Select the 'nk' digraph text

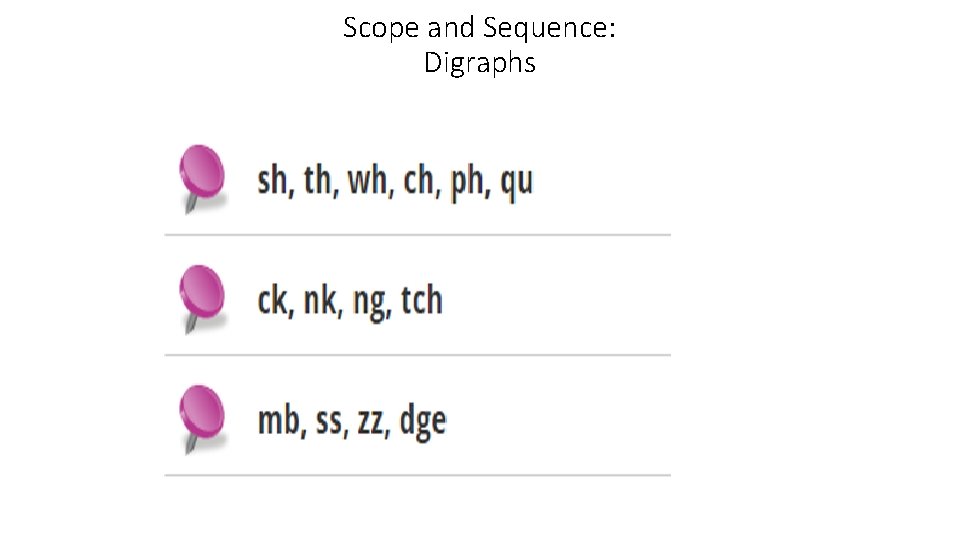(320, 301)
